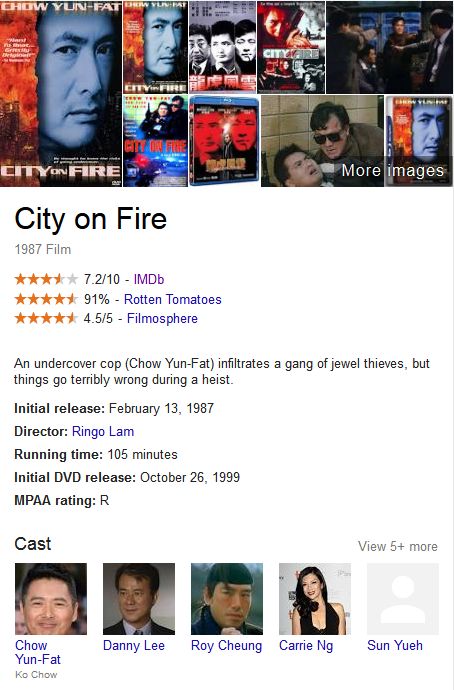Click Chow Yun-Fat's cast photo
The width and height of the screenshot is (454, 690).
(51, 599)
